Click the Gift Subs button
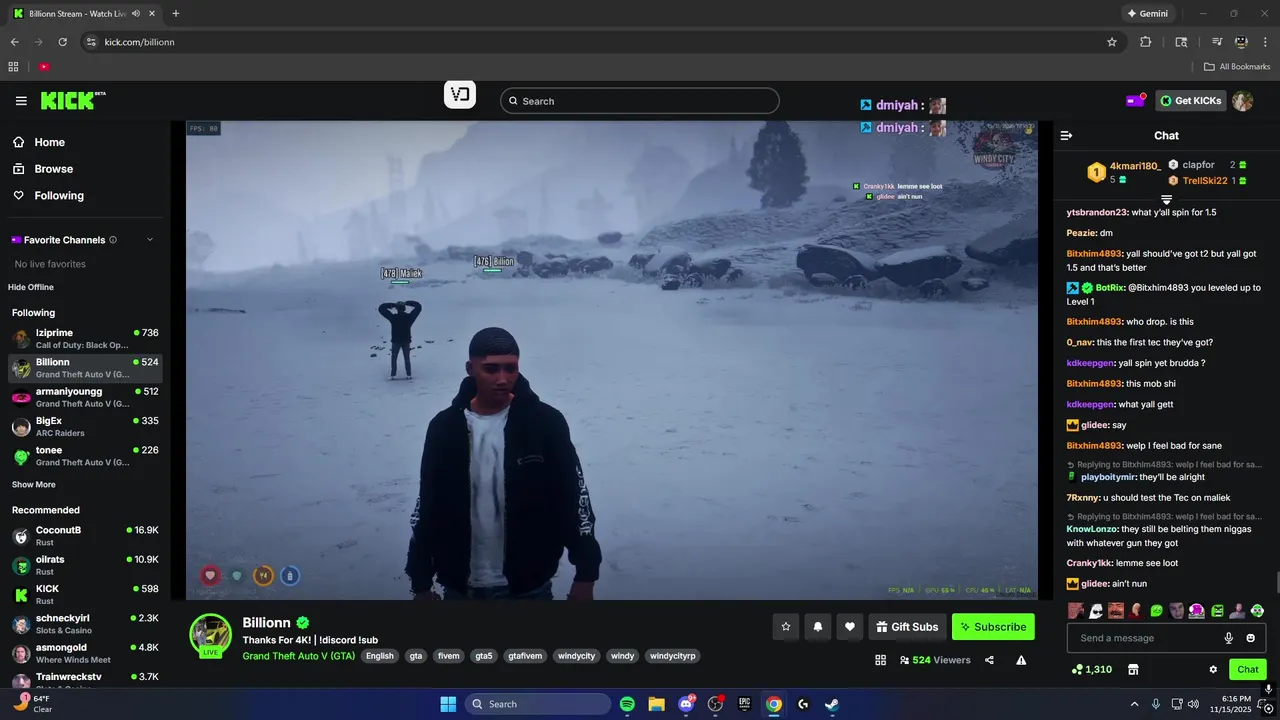This screenshot has width=1280, height=720. pos(907,627)
